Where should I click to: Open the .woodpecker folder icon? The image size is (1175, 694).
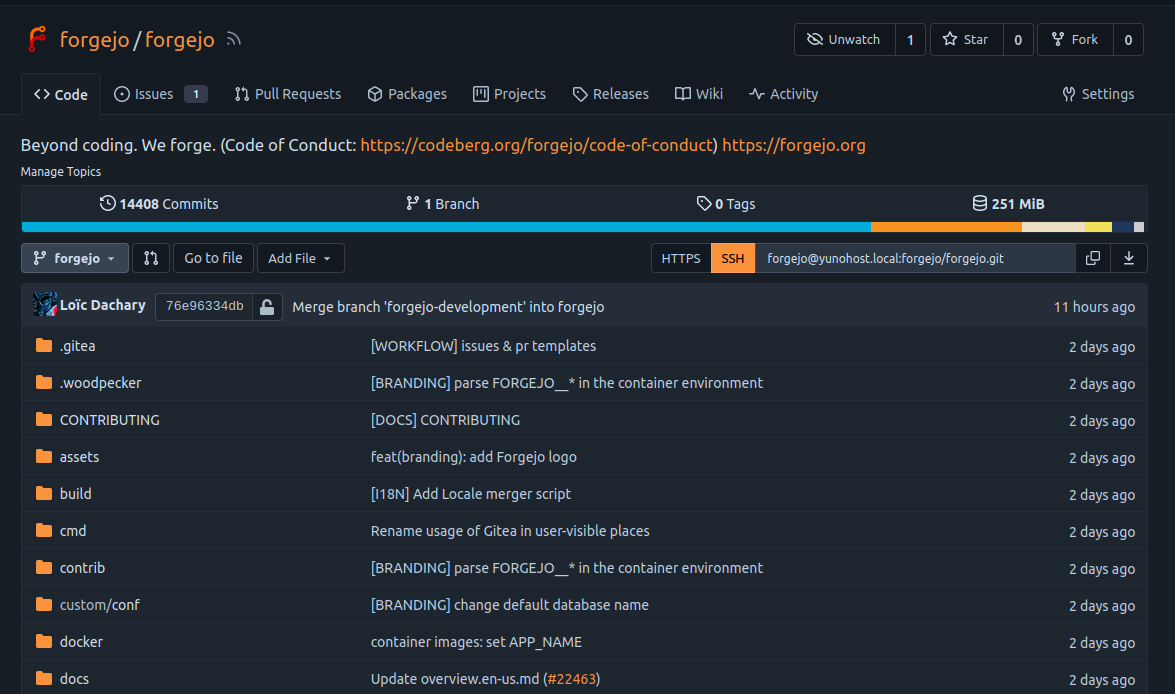click(x=44, y=383)
